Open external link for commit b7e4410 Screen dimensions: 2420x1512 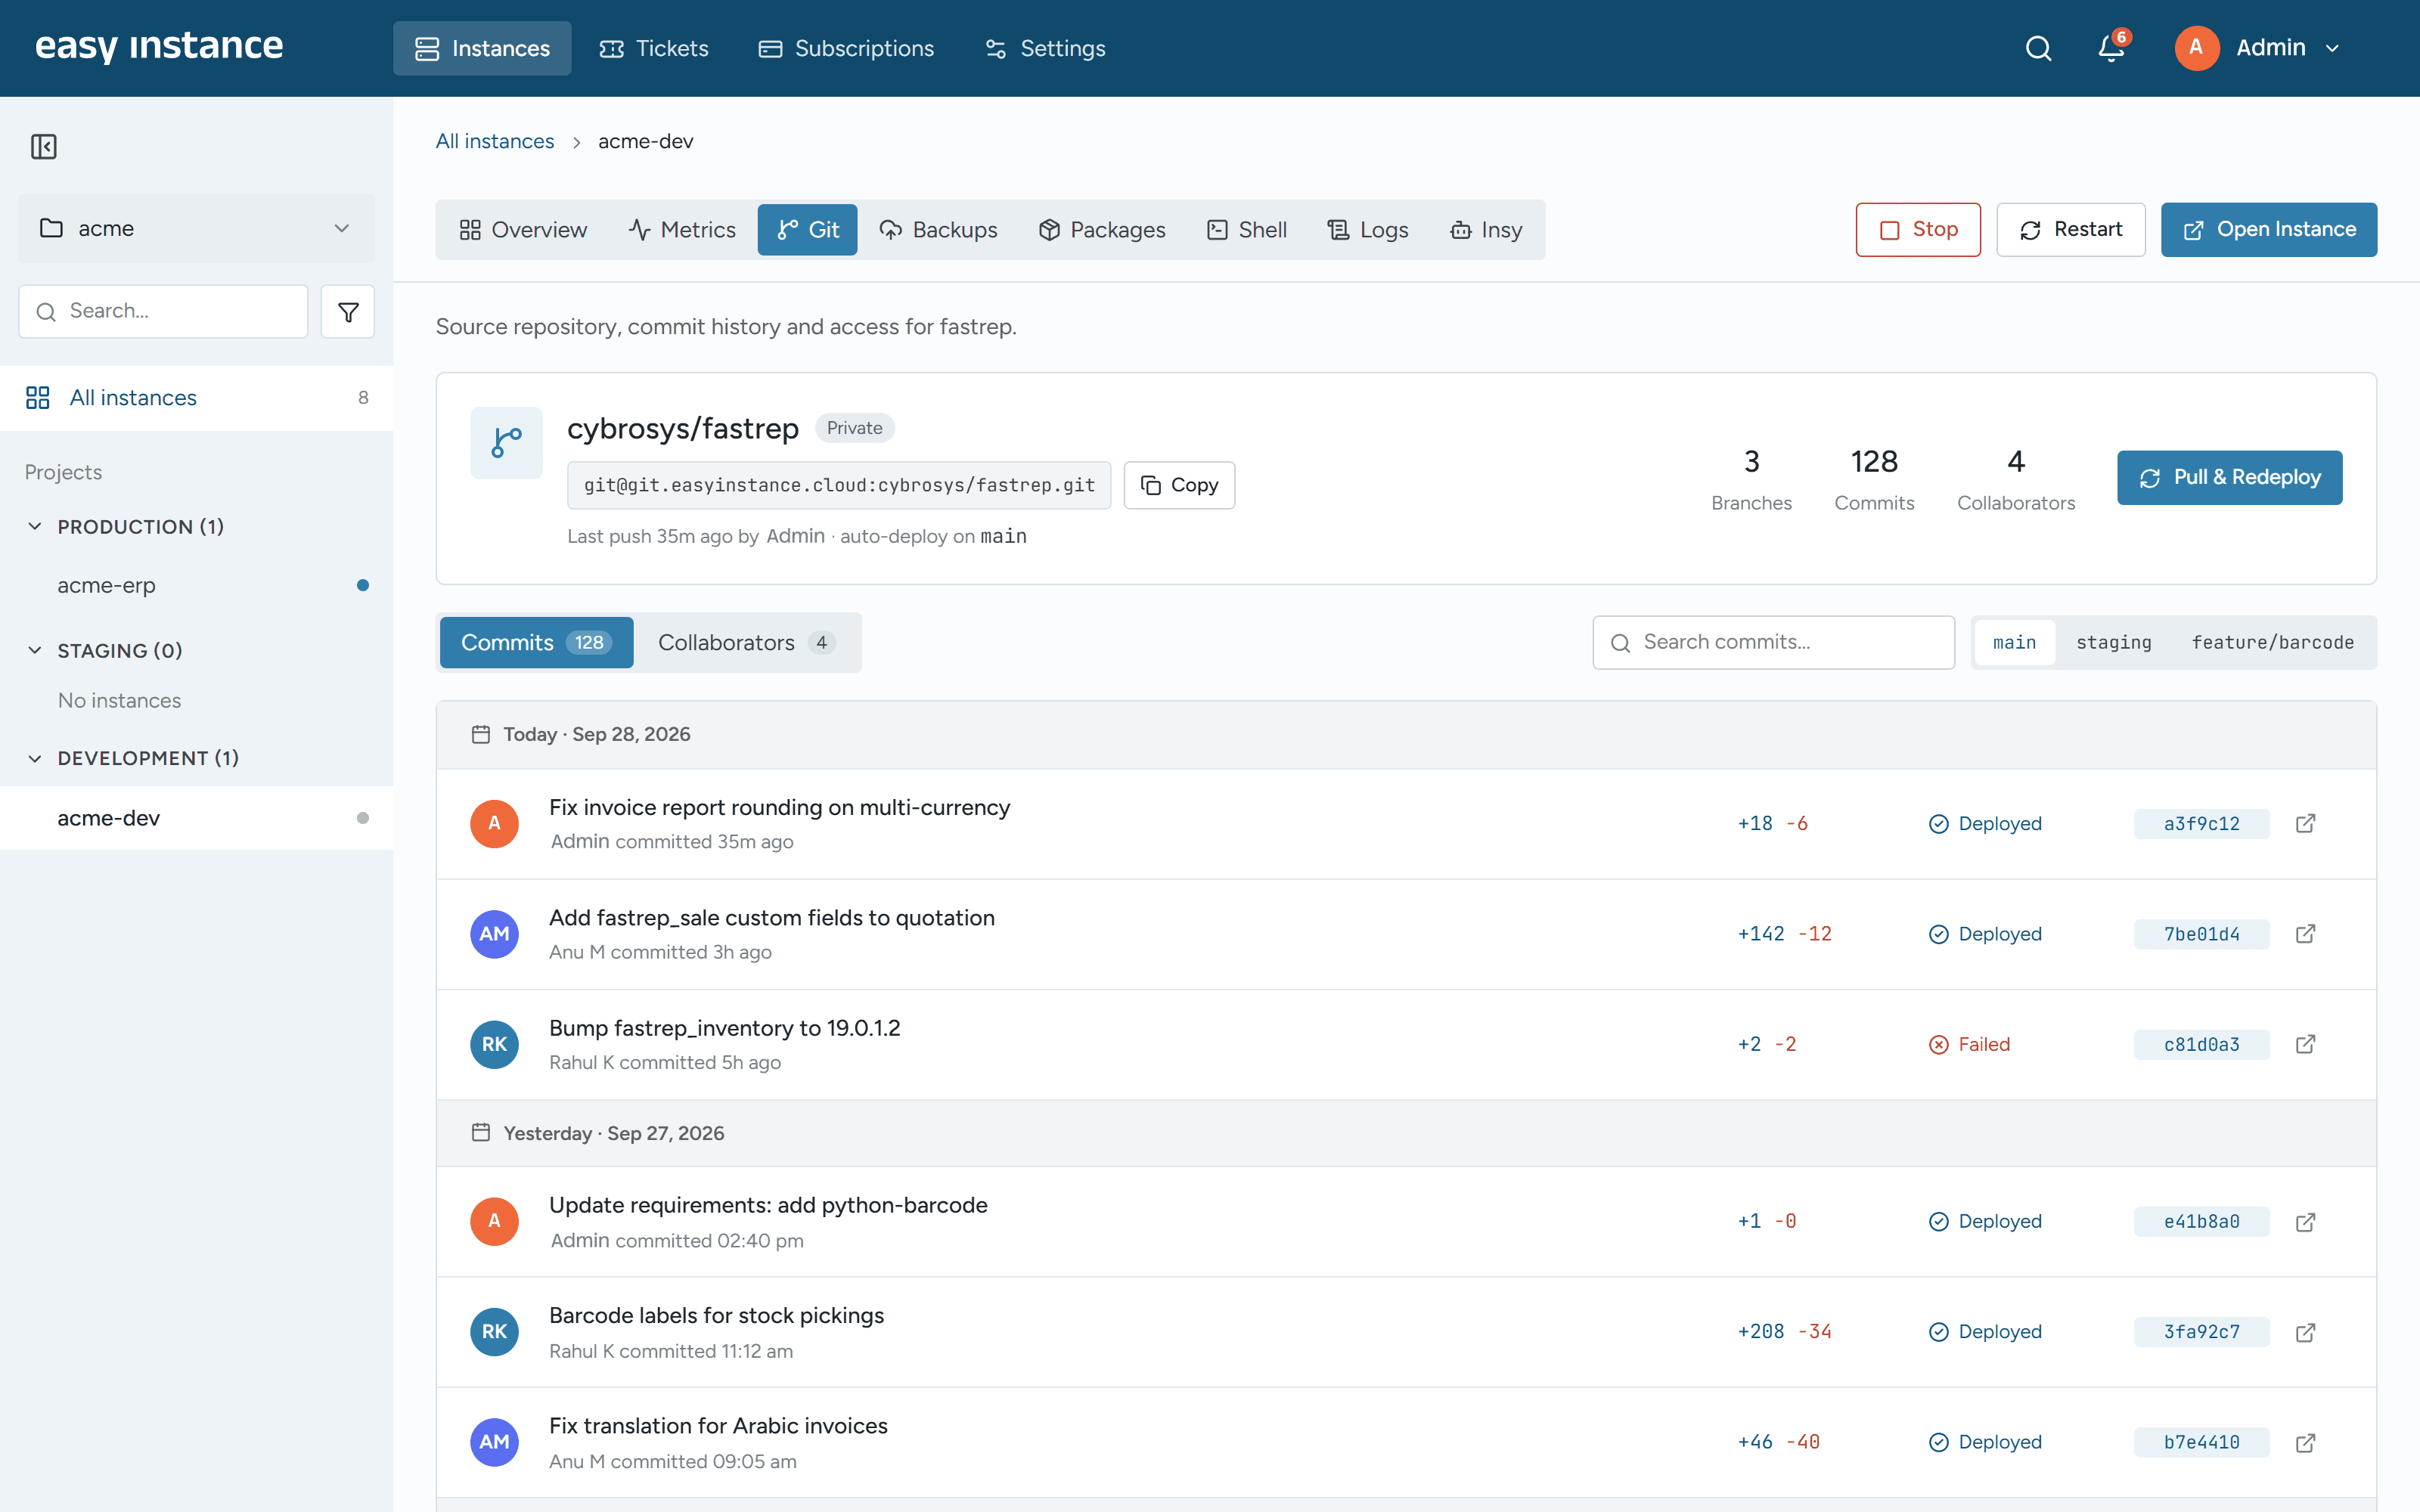[2305, 1442]
